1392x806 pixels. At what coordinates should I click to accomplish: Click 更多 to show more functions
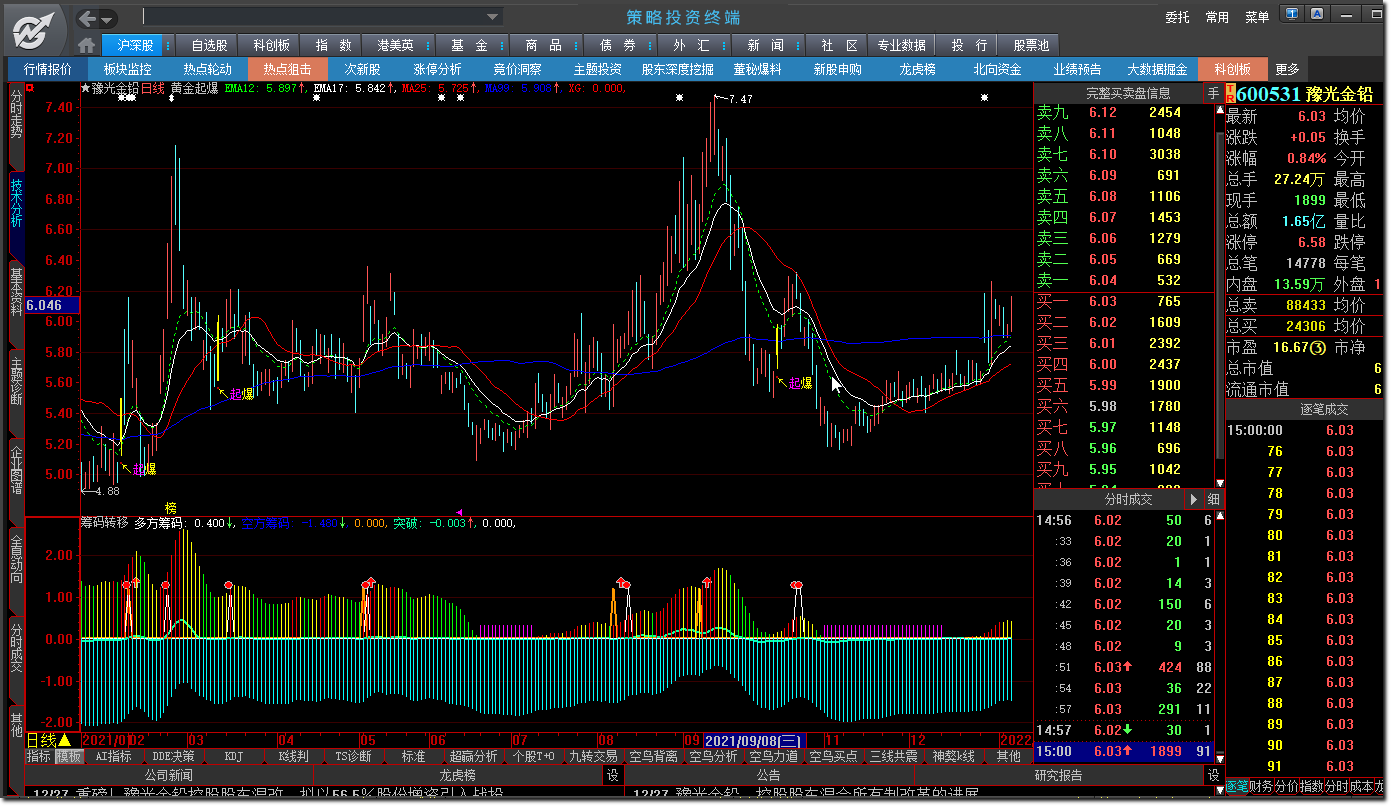(1287, 69)
